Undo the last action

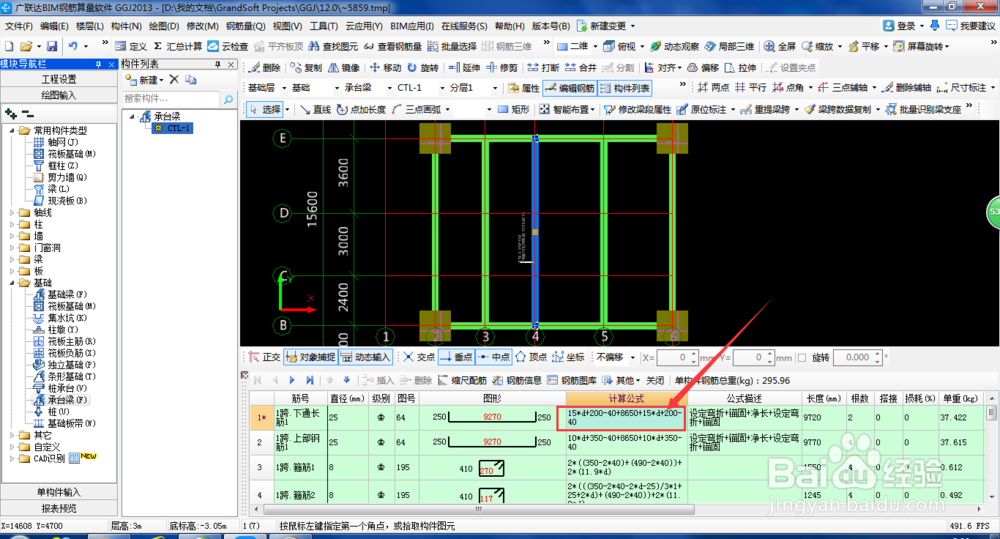click(73, 47)
